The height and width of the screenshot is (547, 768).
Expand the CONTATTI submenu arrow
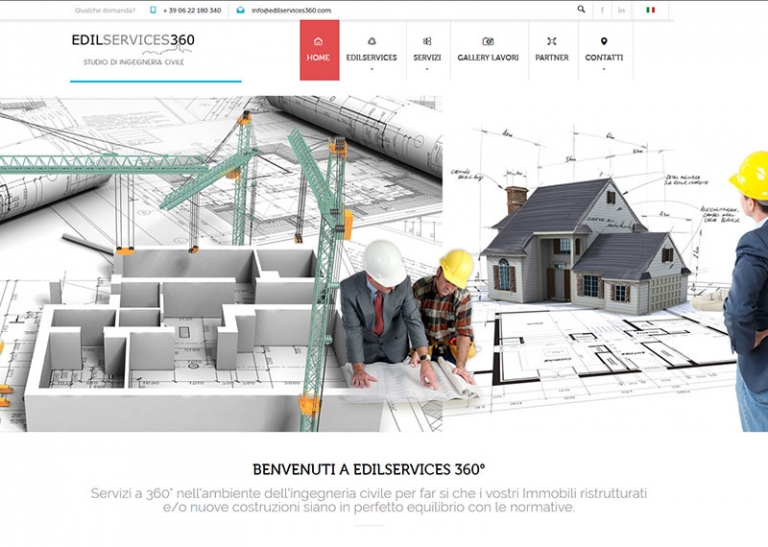pos(604,69)
